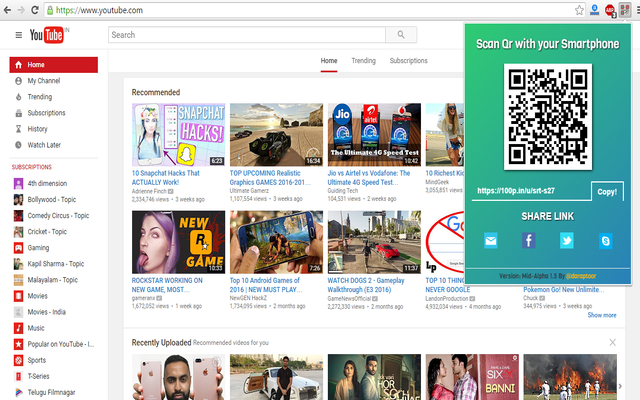Click the browser back arrow
The image size is (640, 400).
(x=7, y=10)
